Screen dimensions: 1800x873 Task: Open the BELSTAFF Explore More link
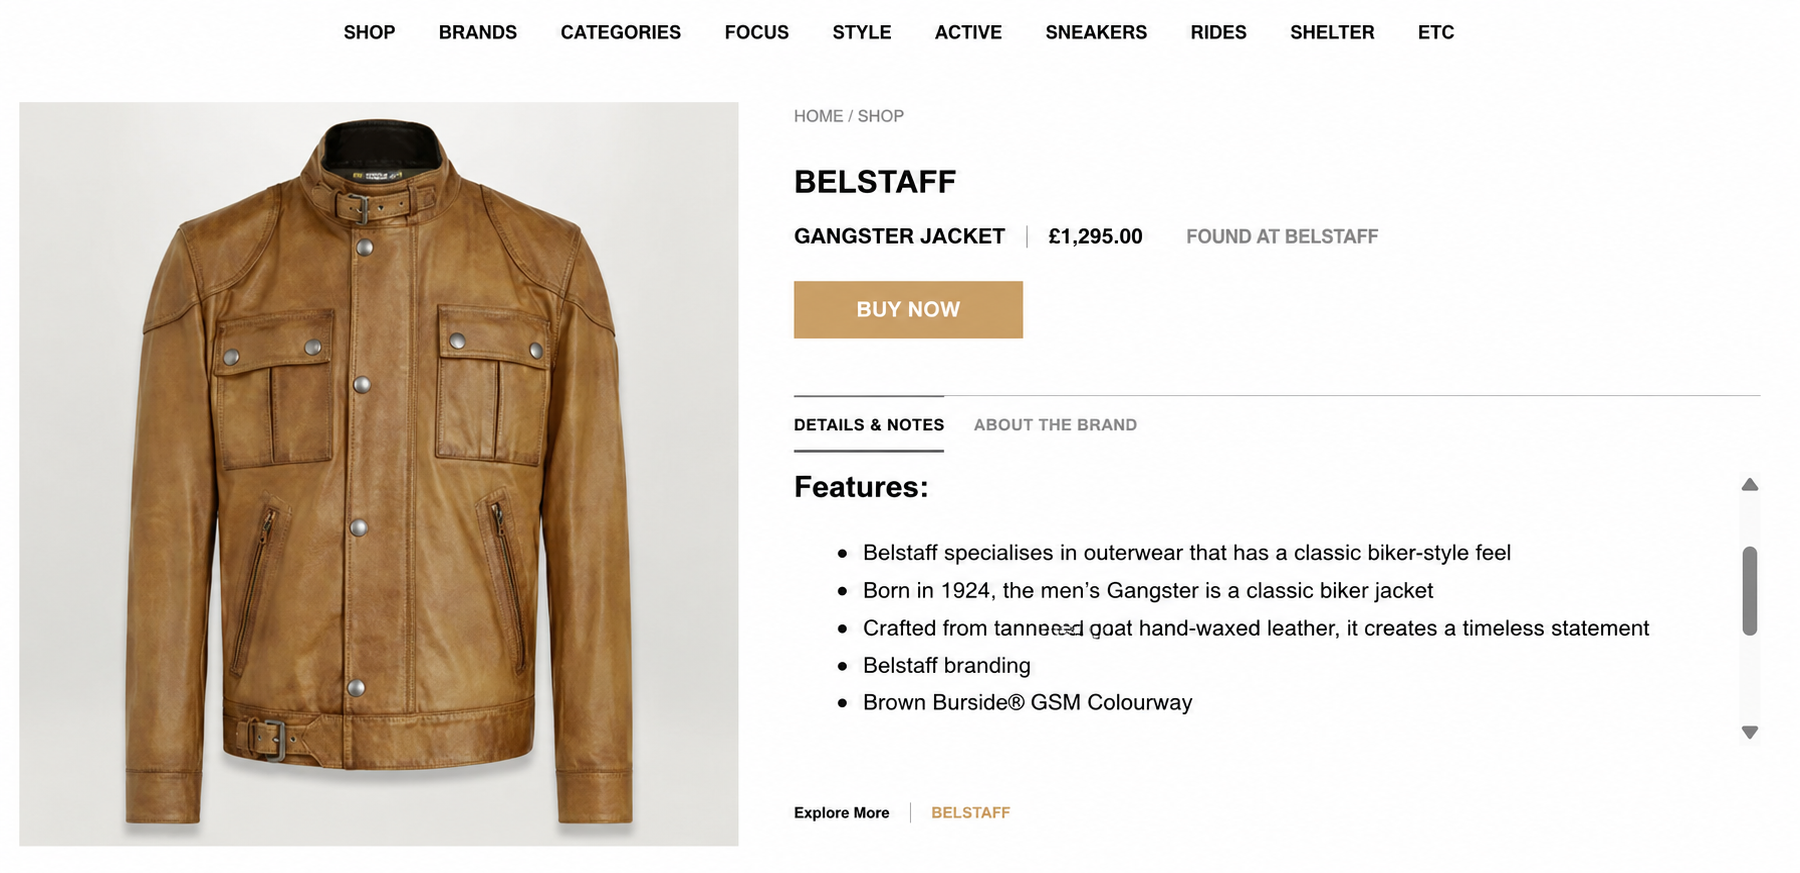(970, 812)
